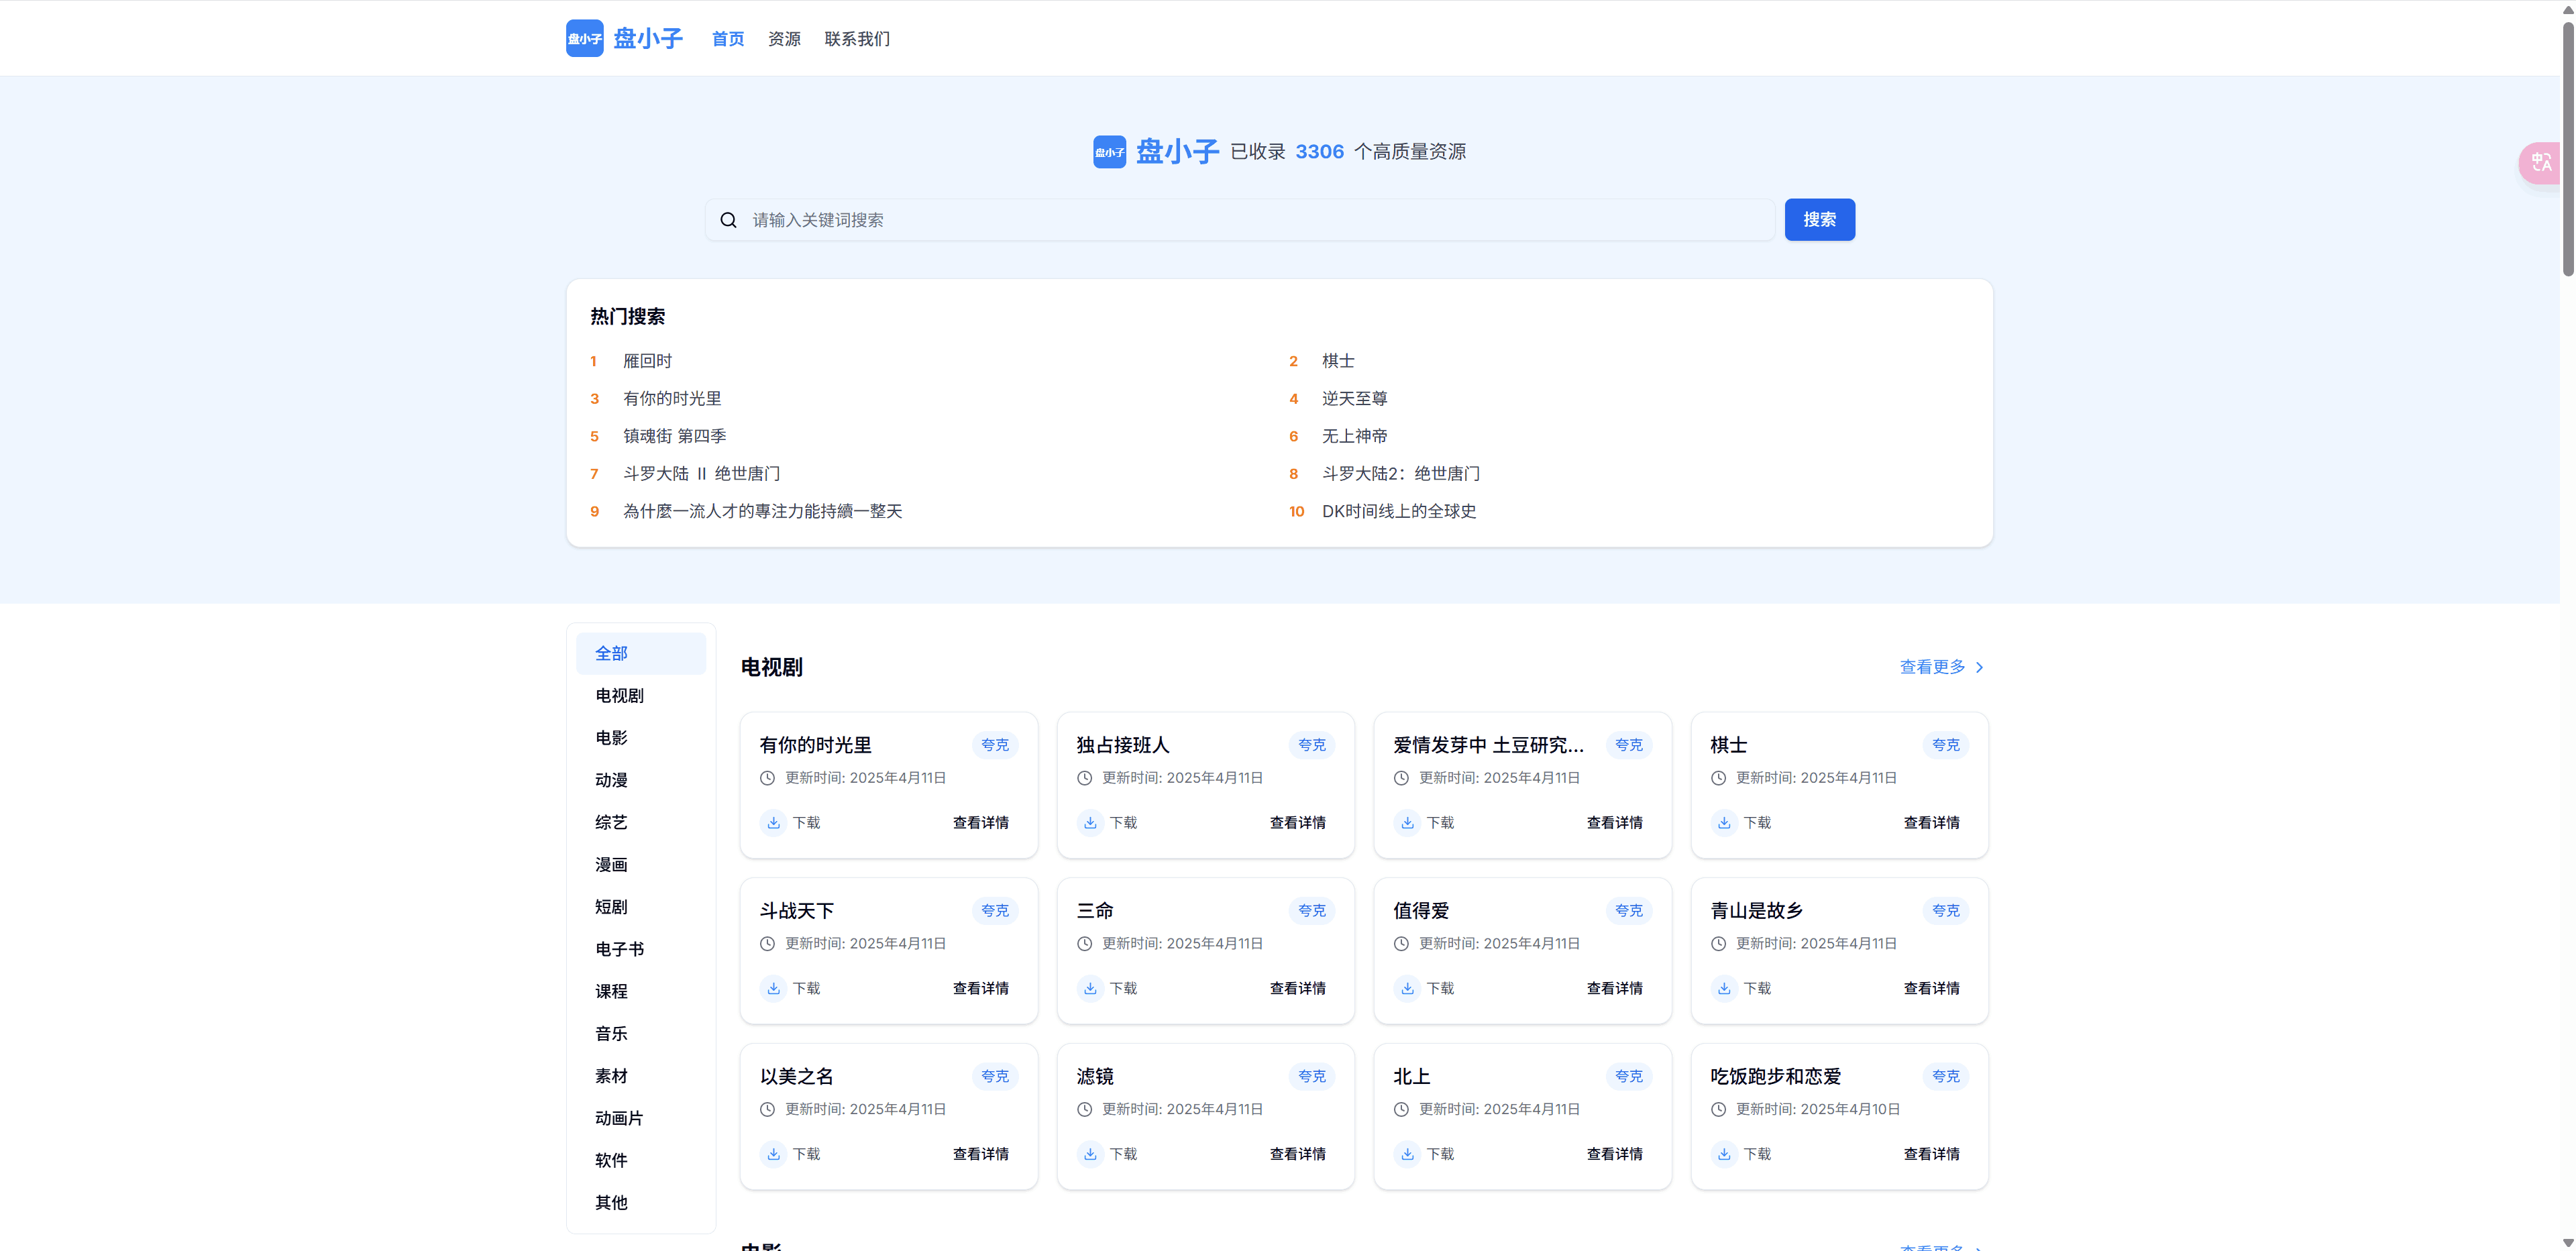Click download icon on 北上 card
2576x1251 pixels.
(x=1407, y=1154)
